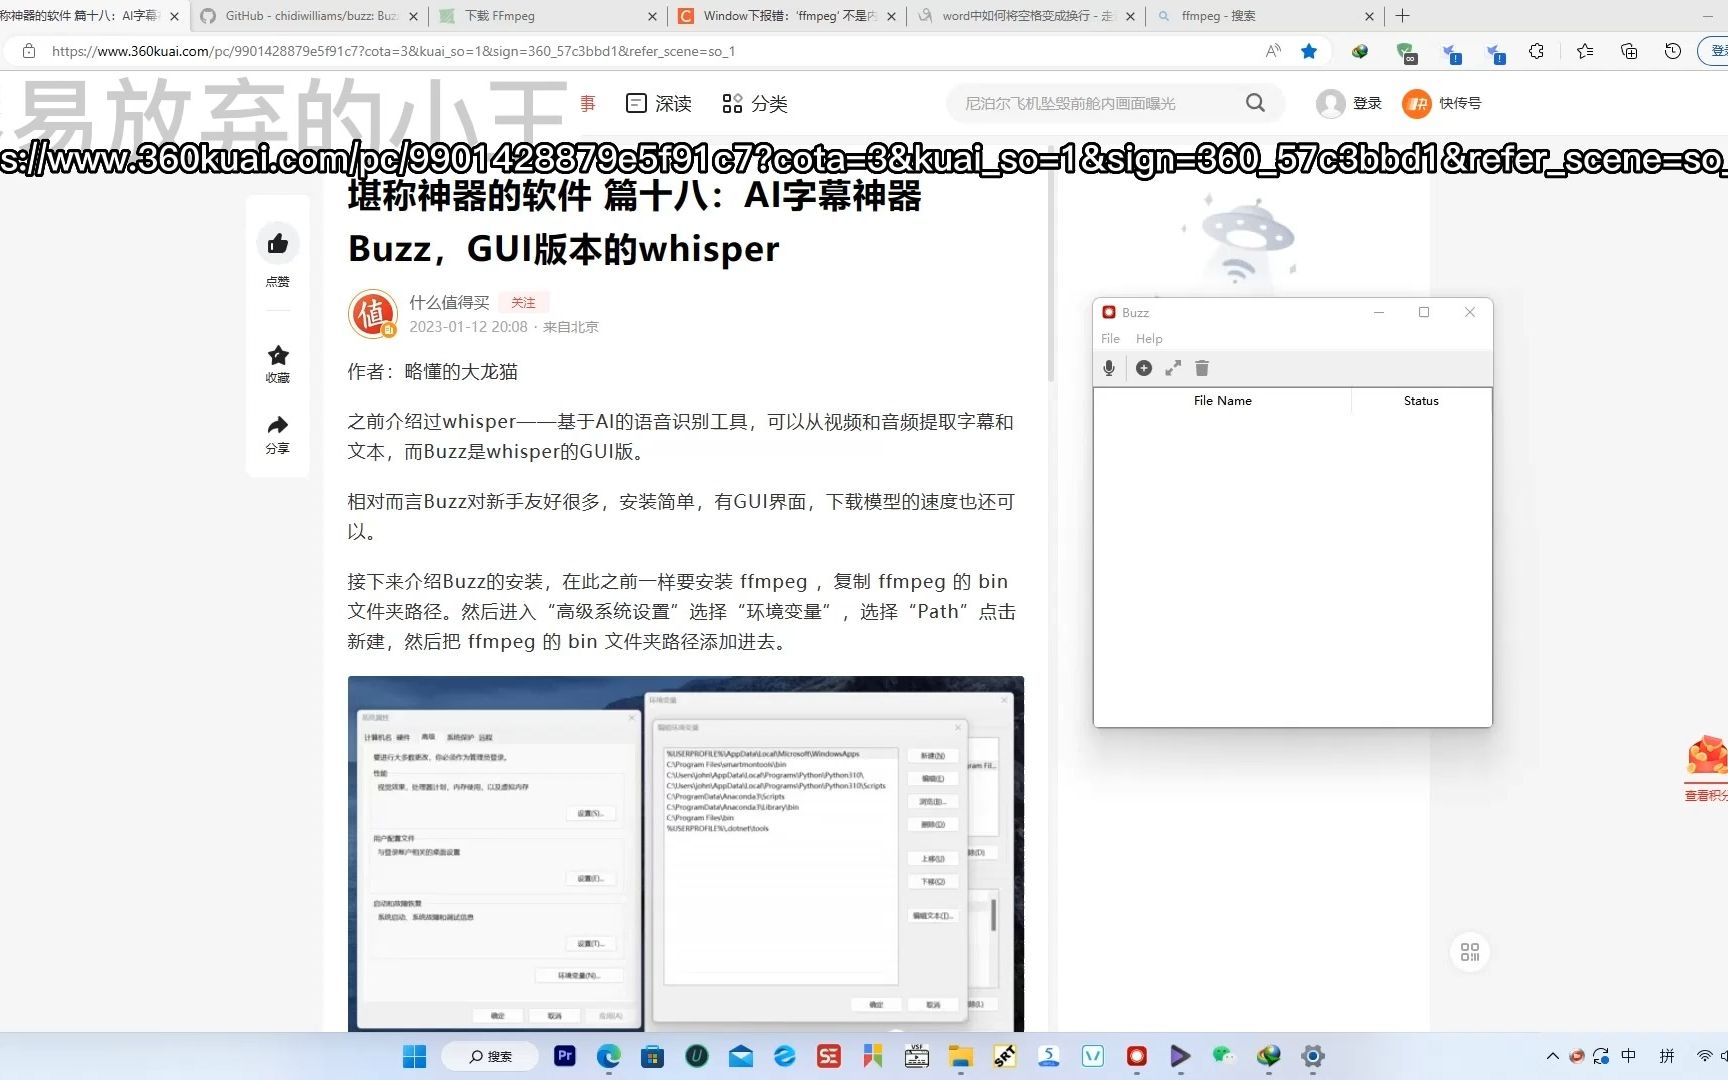Switch to ffmpeg 搜索 tab
Image resolution: width=1728 pixels, height=1080 pixels.
[1265, 16]
